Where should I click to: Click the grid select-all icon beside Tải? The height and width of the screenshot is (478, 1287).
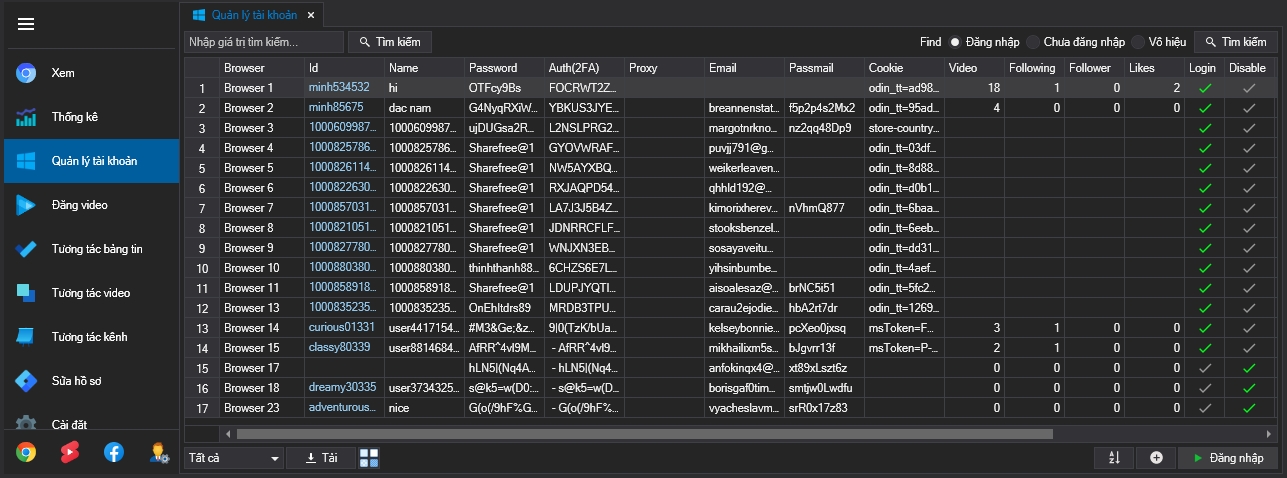(x=369, y=457)
